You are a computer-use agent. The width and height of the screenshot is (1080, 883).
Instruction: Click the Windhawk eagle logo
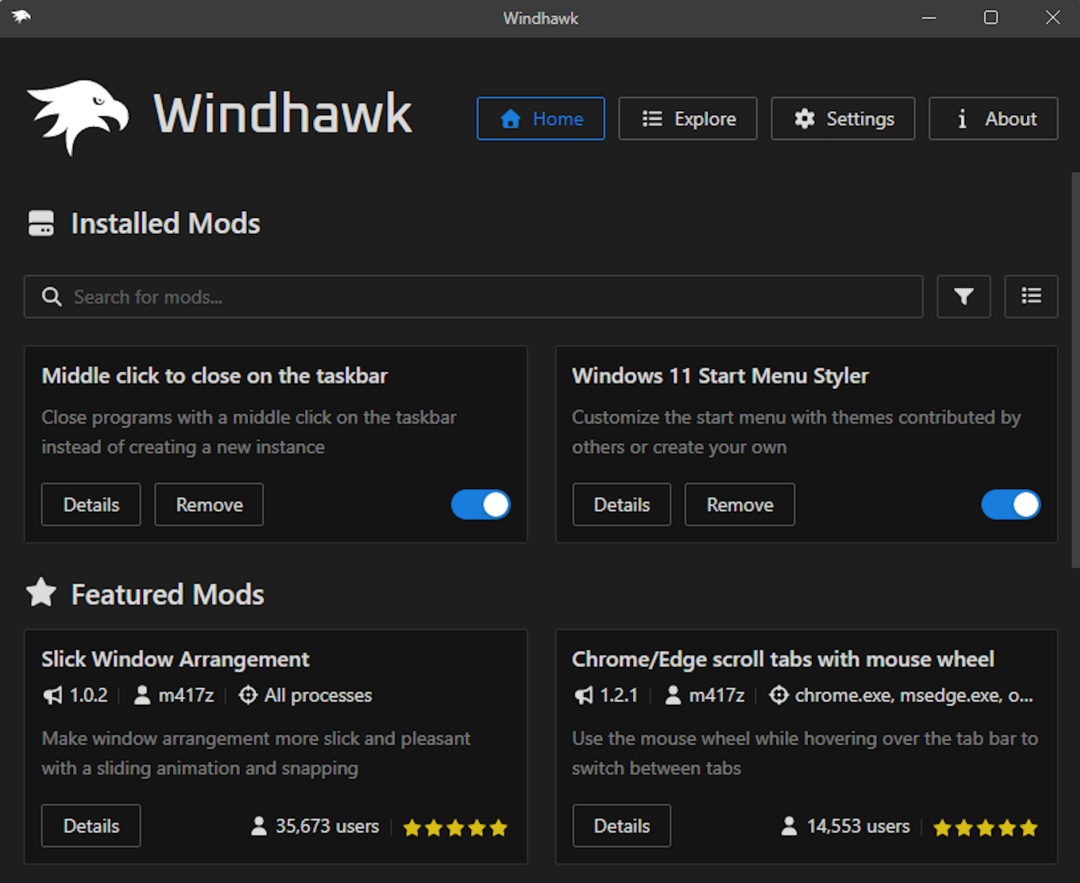pyautogui.click(x=78, y=116)
